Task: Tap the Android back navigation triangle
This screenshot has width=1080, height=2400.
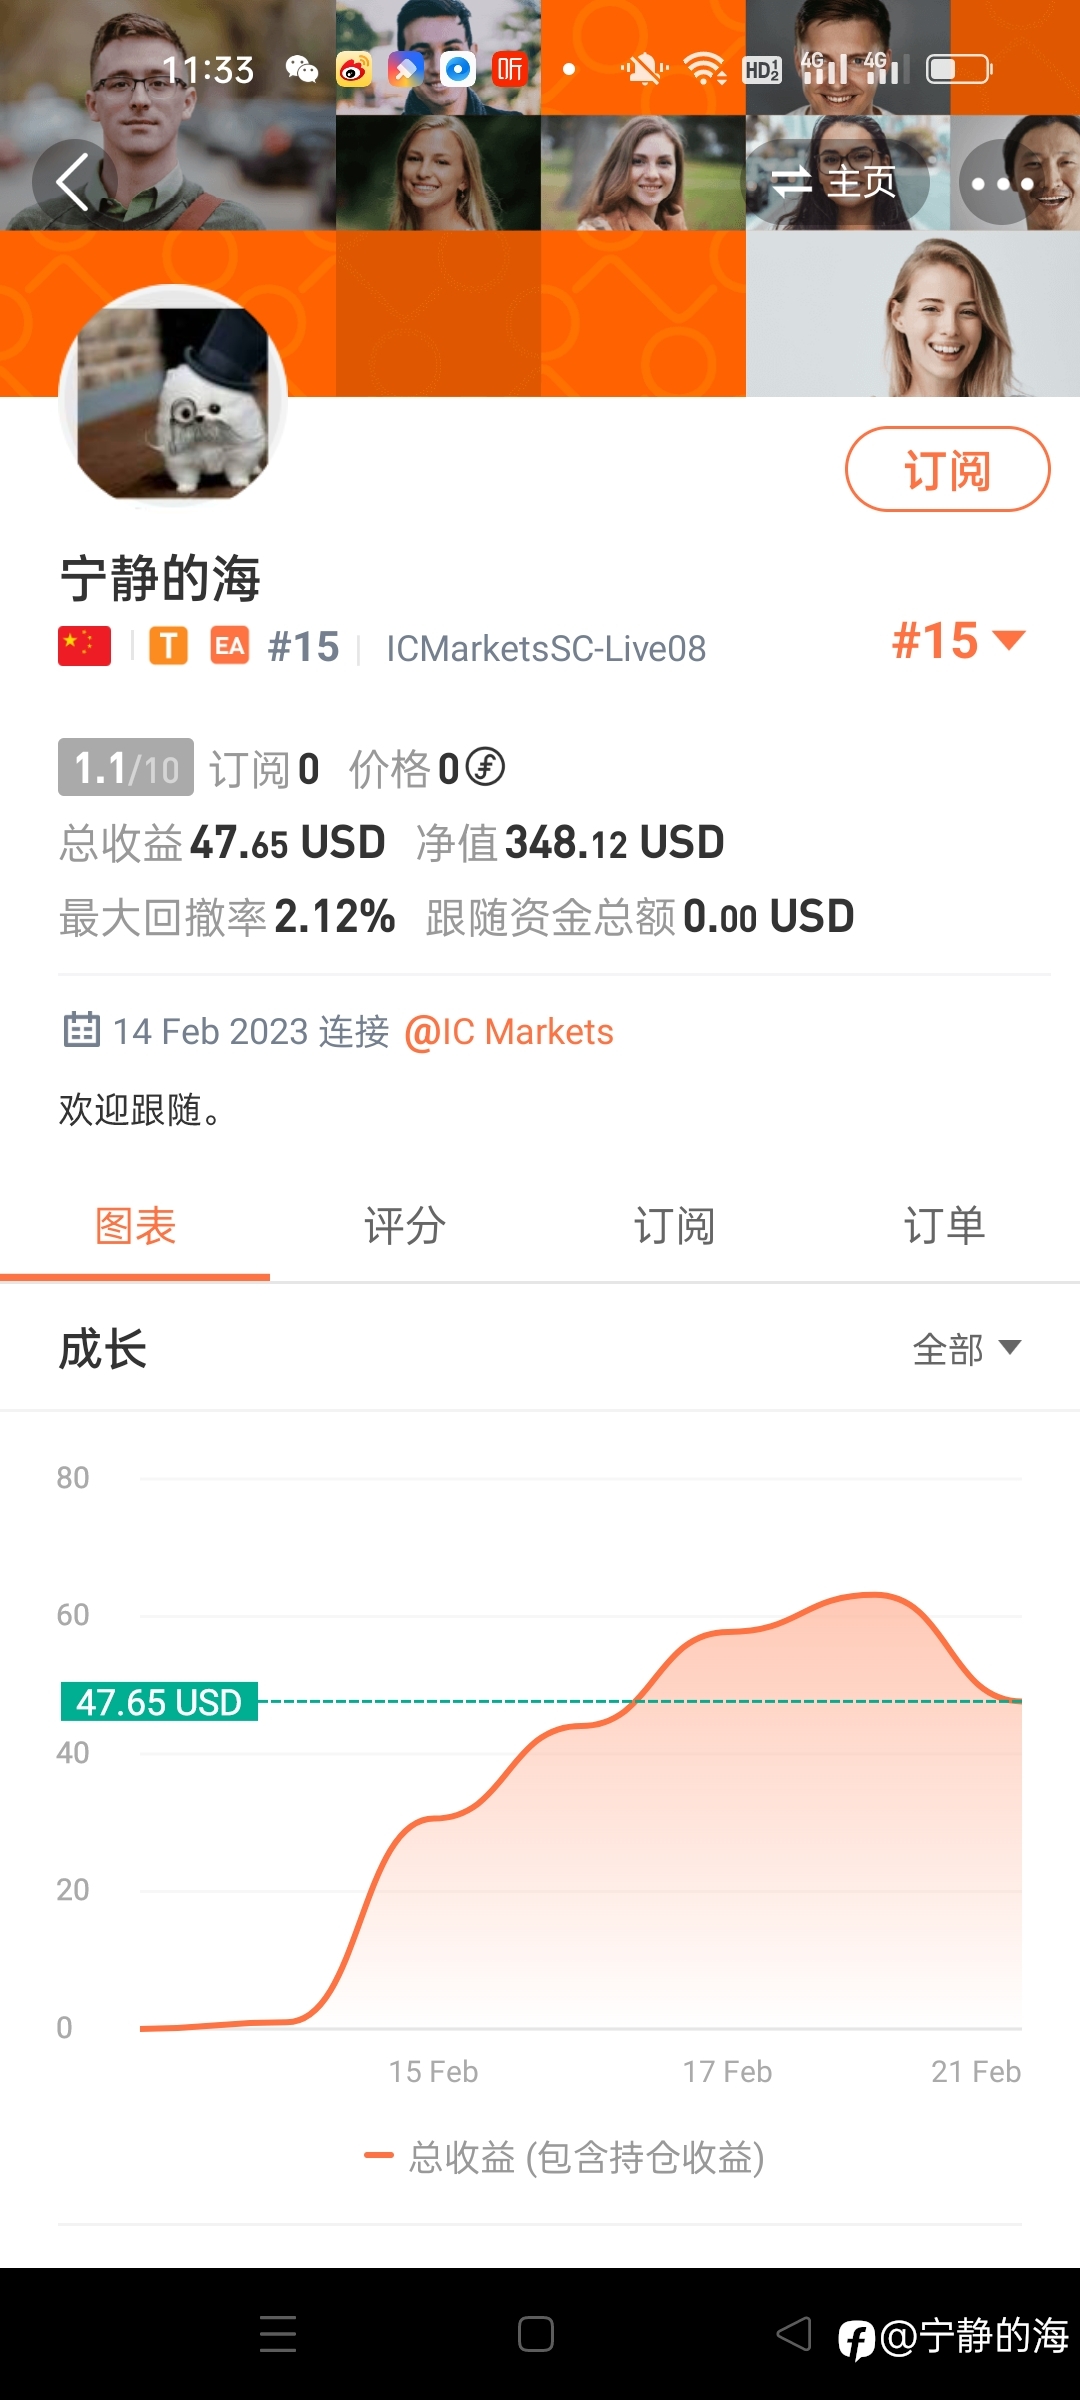Action: click(x=795, y=2334)
